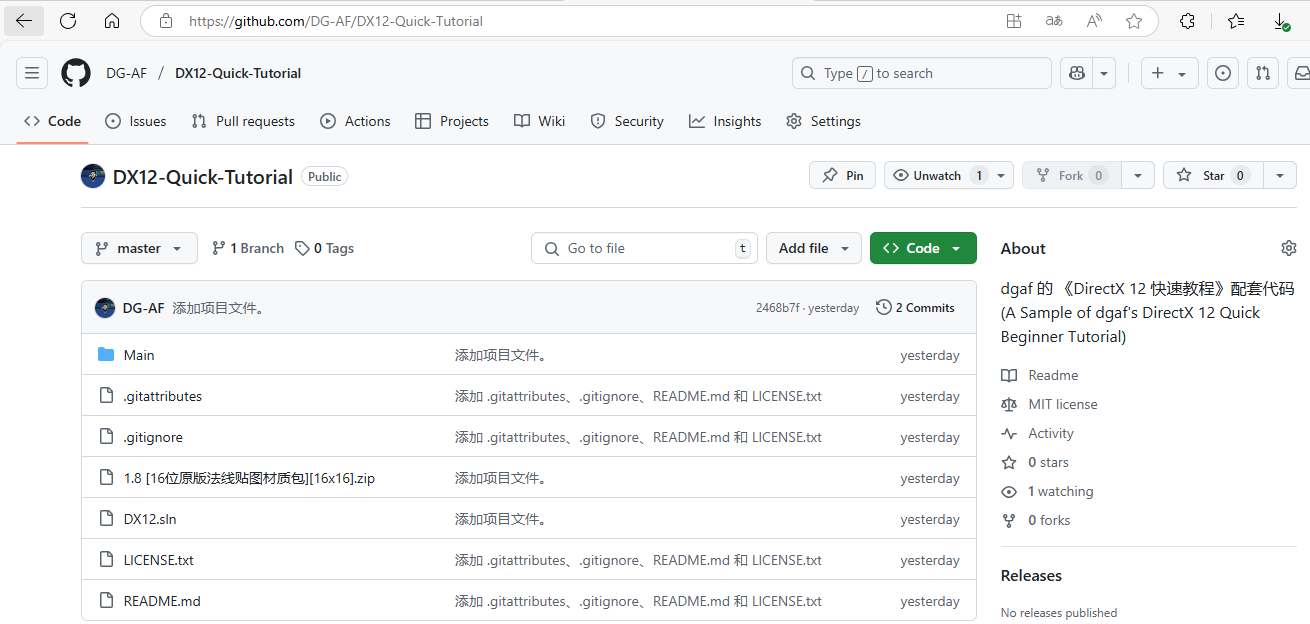This screenshot has height=624, width=1310.
Task: Click the file icon next to README.md
Action: (106, 601)
